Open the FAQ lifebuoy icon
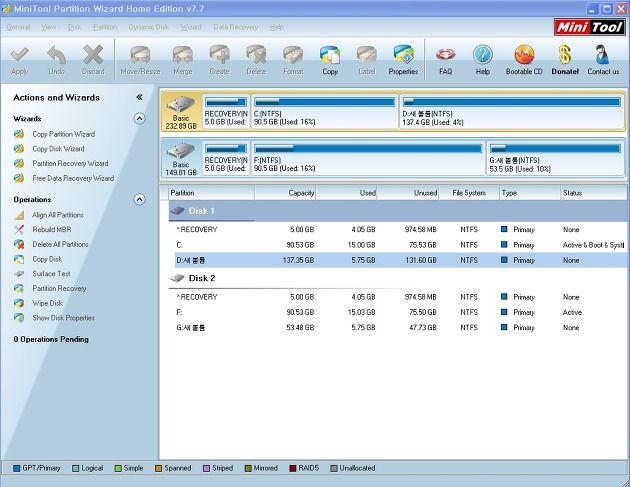Screen dimensions: 630x487 446,55
